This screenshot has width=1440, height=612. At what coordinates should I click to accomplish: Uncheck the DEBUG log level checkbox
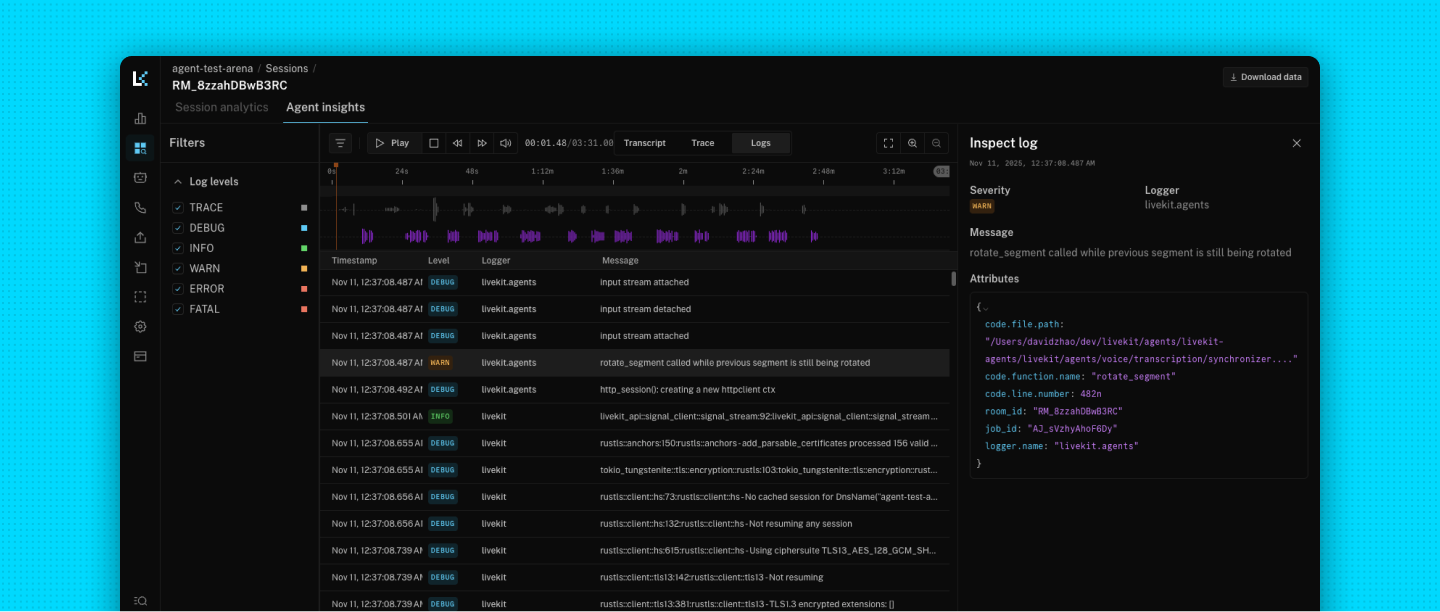pos(178,228)
